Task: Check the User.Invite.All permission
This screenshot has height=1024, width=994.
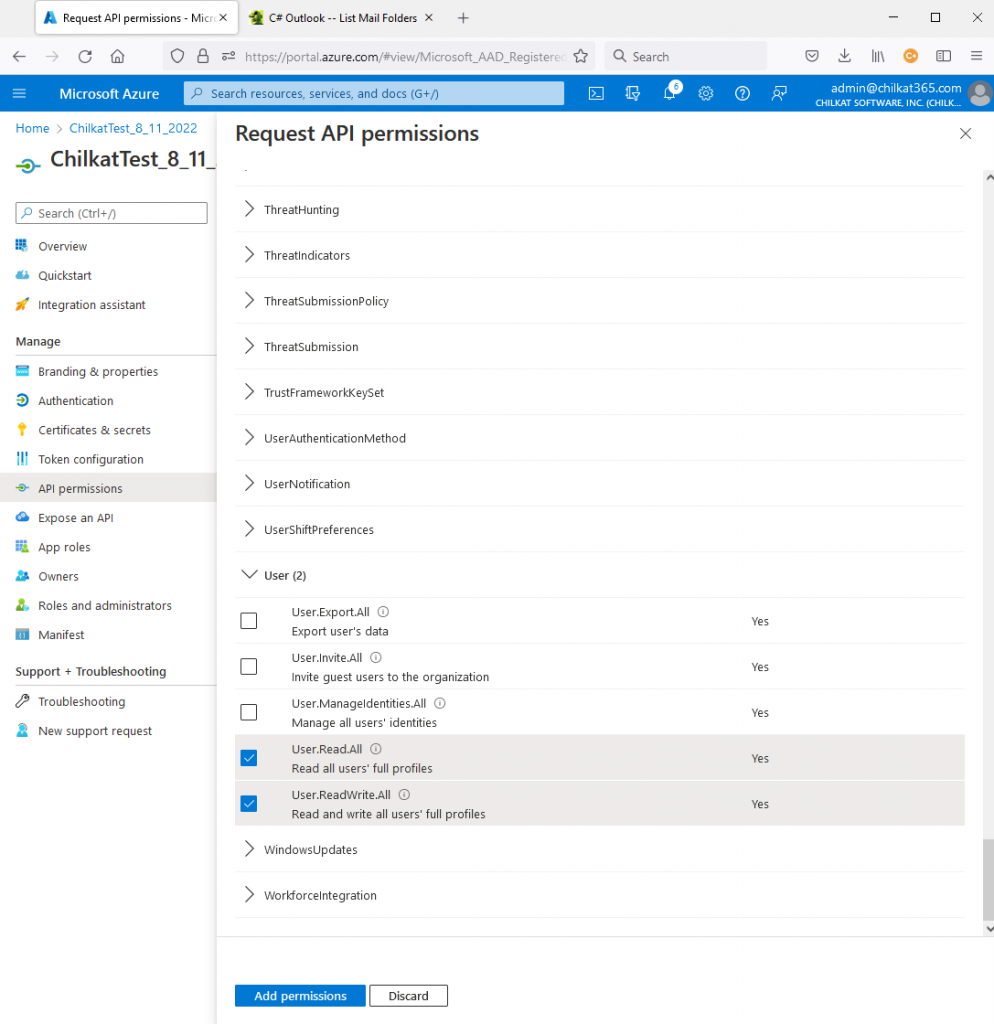Action: pos(248,666)
